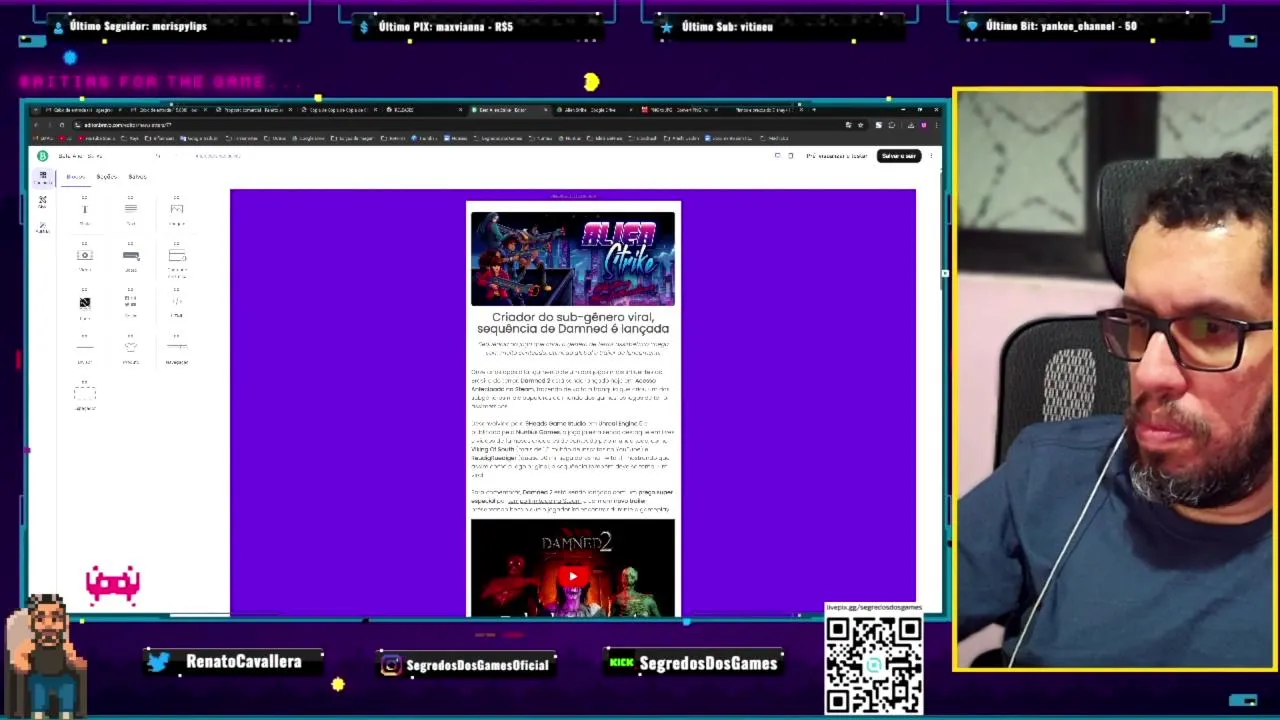Select the Divider line block icon
This screenshot has width=1280, height=720.
pos(85,348)
